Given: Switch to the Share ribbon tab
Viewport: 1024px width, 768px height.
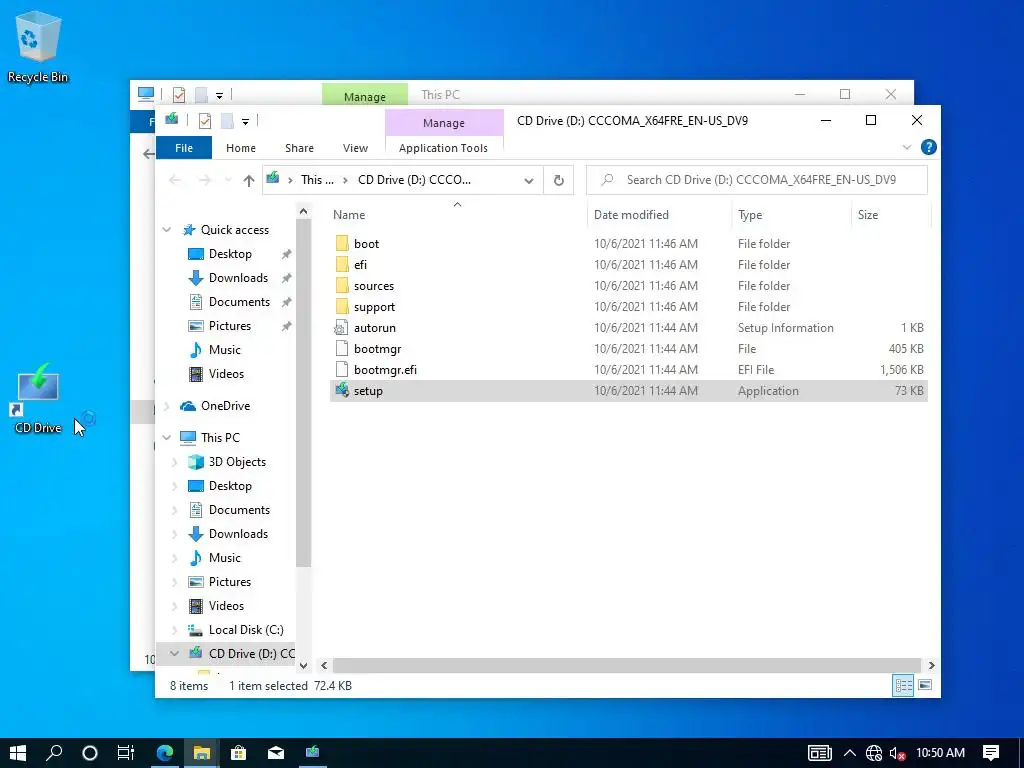Looking at the screenshot, I should point(299,148).
